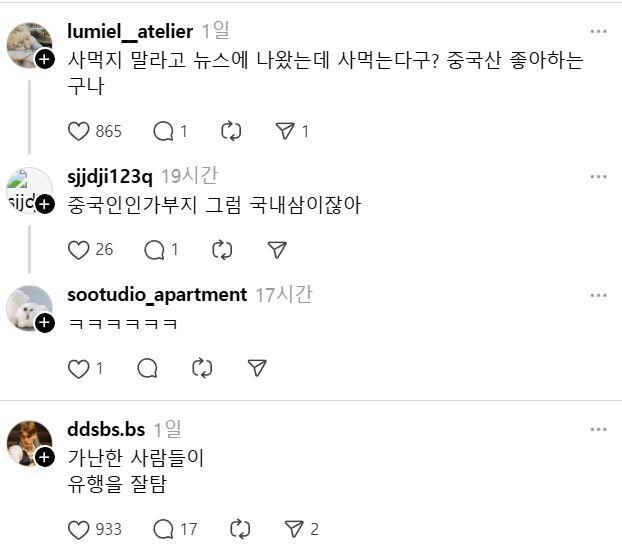Like ddsbs.bs's post with 933 likes
The width and height of the screenshot is (622, 555).
coord(79,529)
